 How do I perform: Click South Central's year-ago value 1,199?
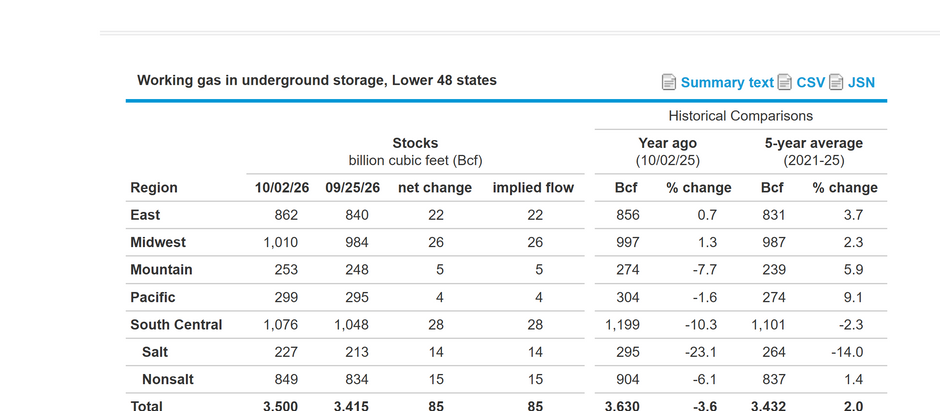622,325
